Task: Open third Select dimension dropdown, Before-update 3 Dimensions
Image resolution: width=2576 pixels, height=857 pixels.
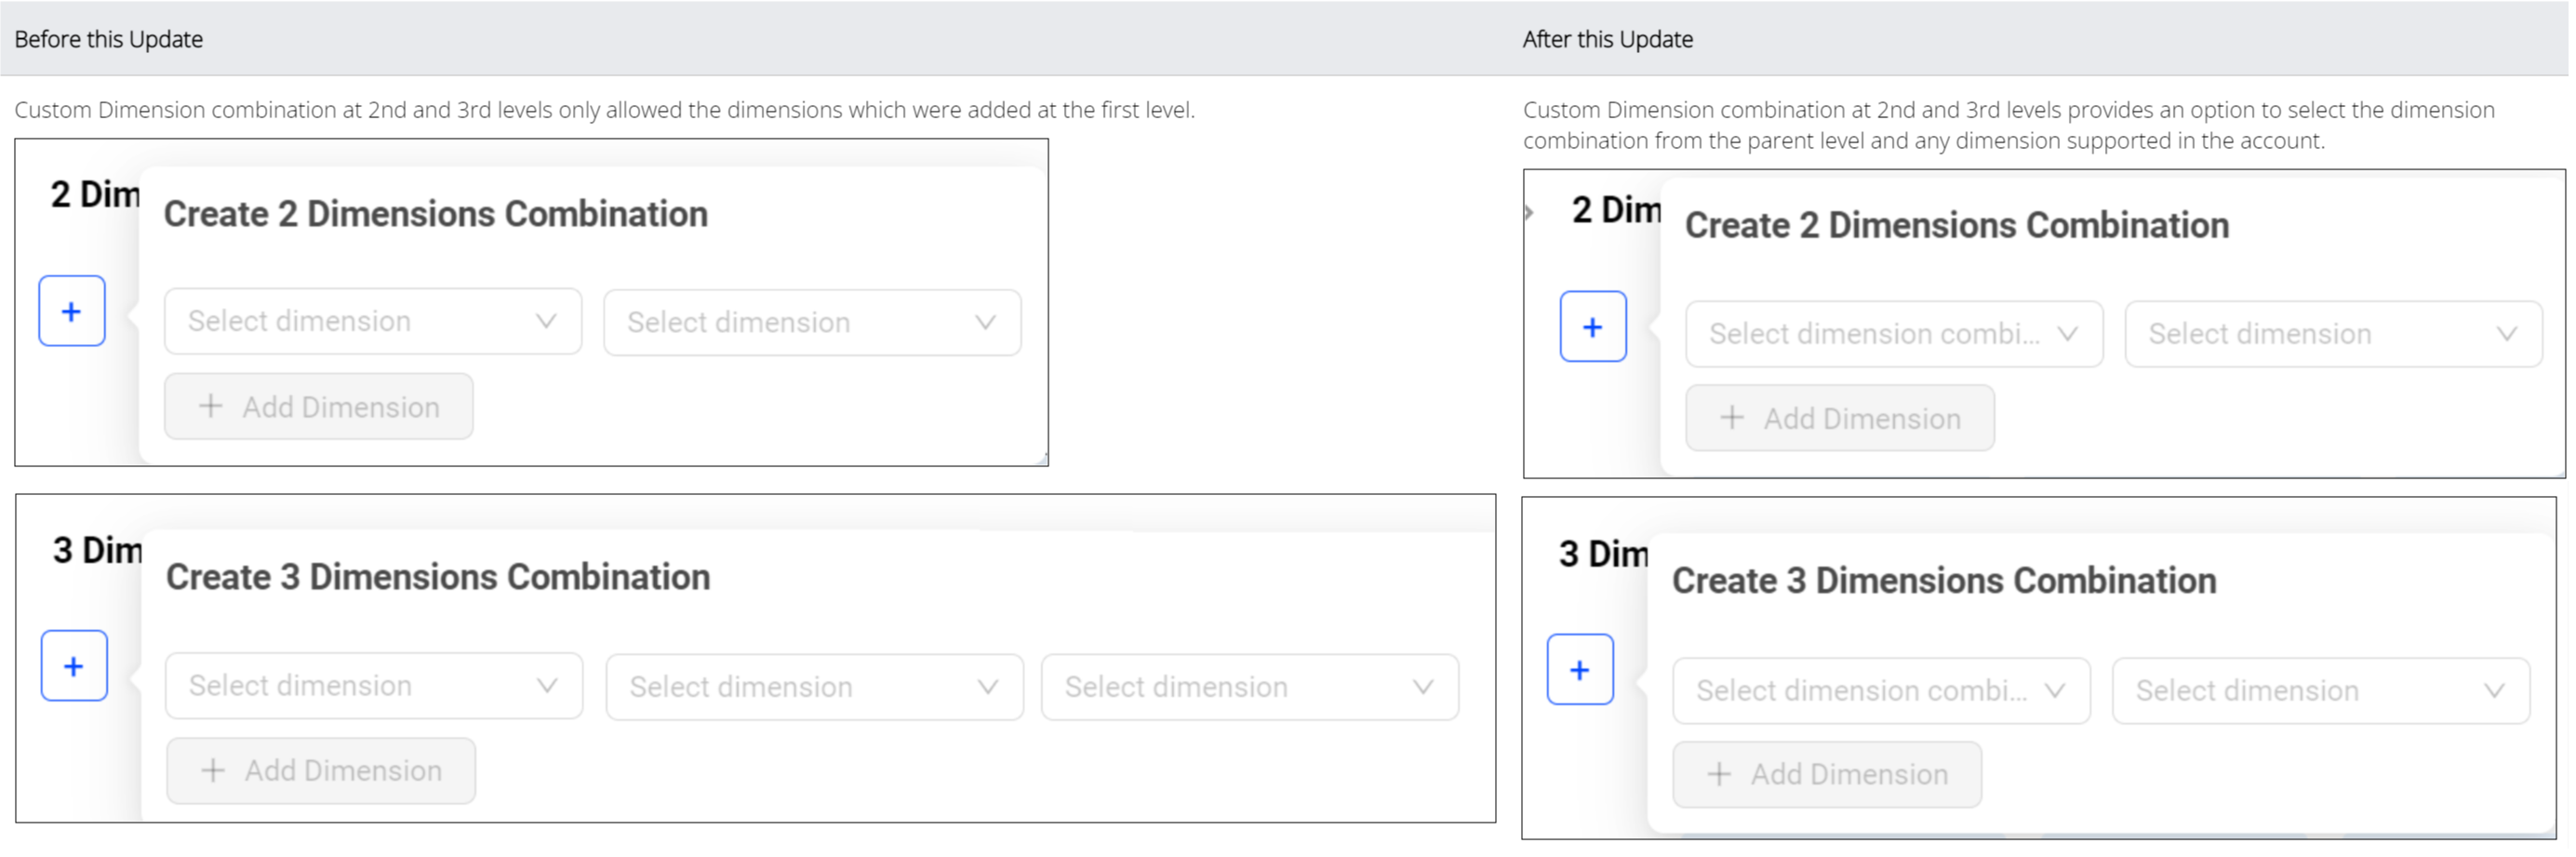Action: click(1249, 687)
